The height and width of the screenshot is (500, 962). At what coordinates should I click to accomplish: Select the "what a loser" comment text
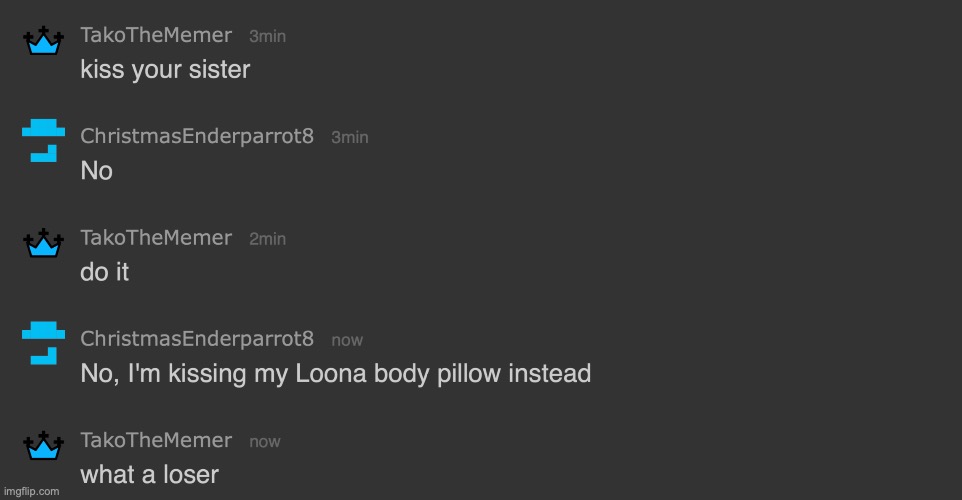(149, 474)
